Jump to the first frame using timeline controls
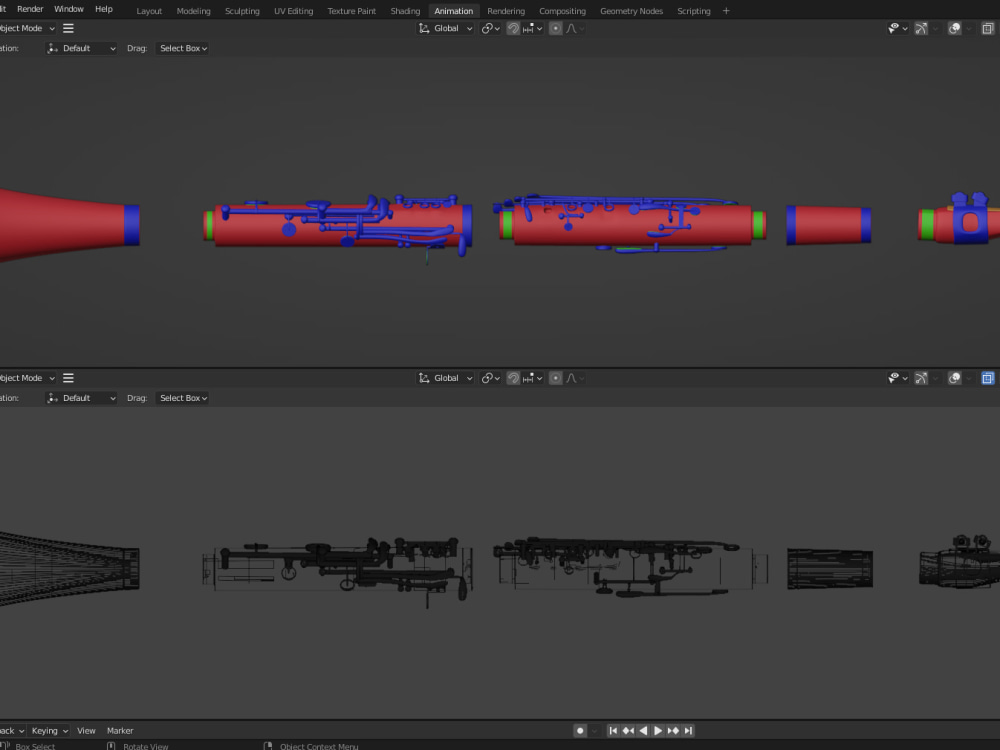This screenshot has height=750, width=1000. 613,730
